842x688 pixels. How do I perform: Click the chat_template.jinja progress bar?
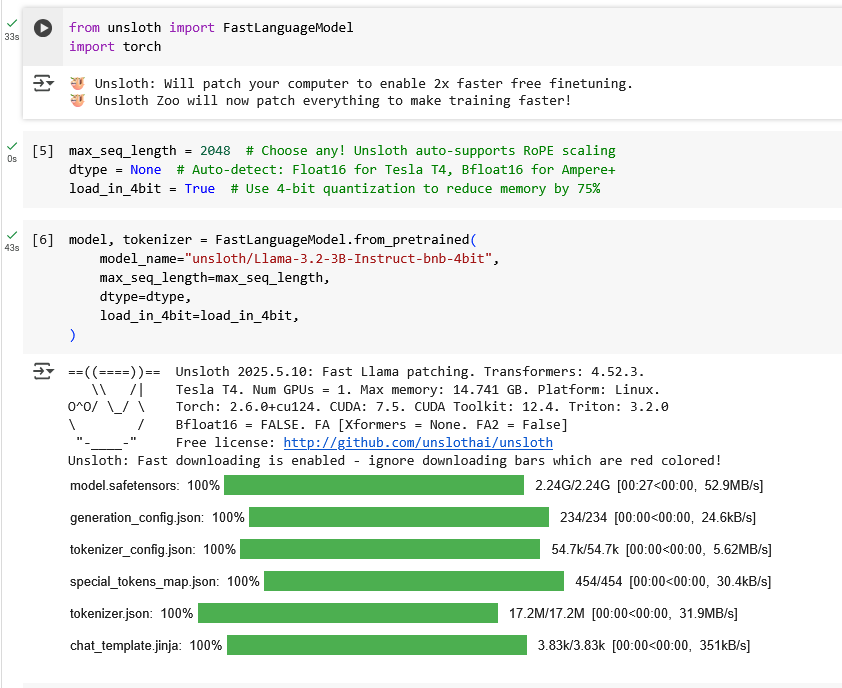tap(377, 645)
